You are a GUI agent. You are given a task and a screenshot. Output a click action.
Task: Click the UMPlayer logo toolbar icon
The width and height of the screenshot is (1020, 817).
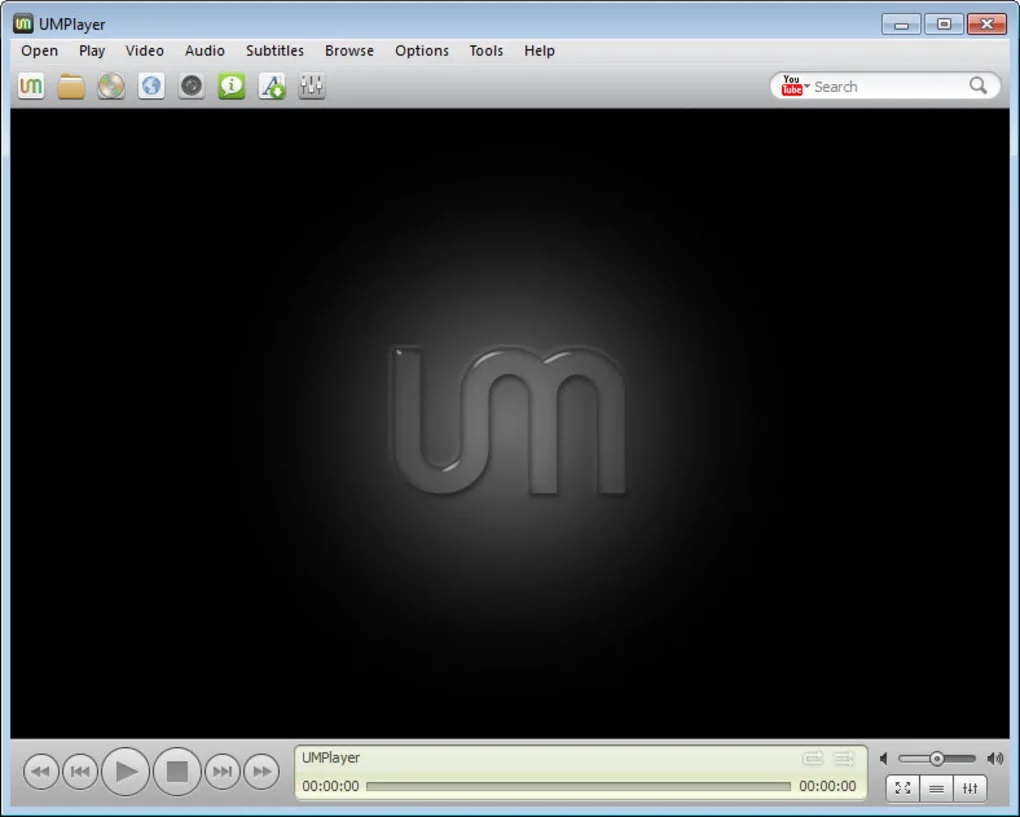tap(31, 86)
